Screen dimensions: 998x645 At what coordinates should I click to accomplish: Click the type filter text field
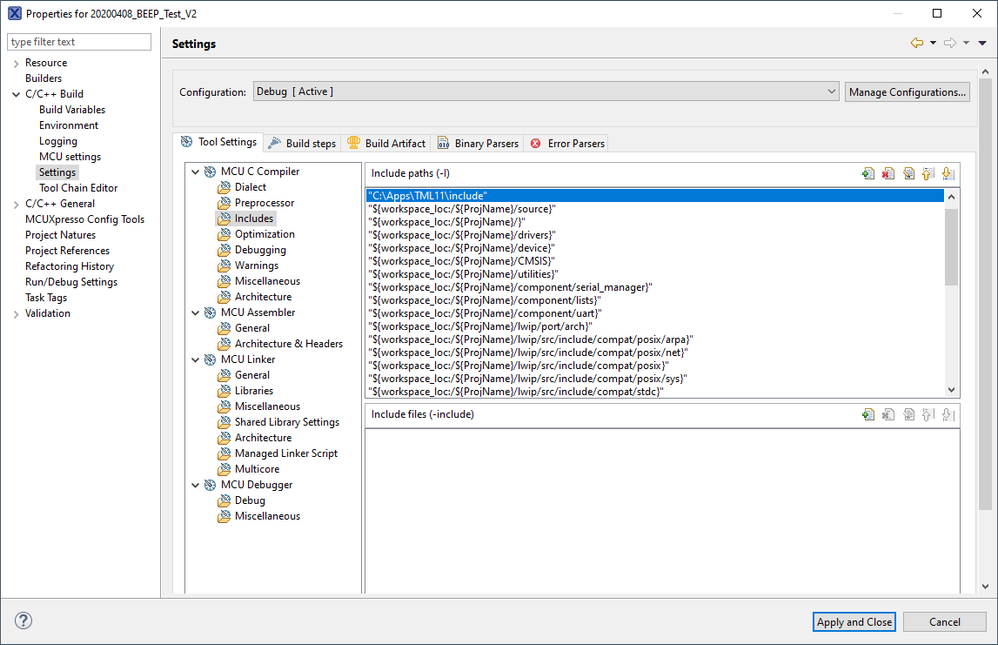[80, 42]
